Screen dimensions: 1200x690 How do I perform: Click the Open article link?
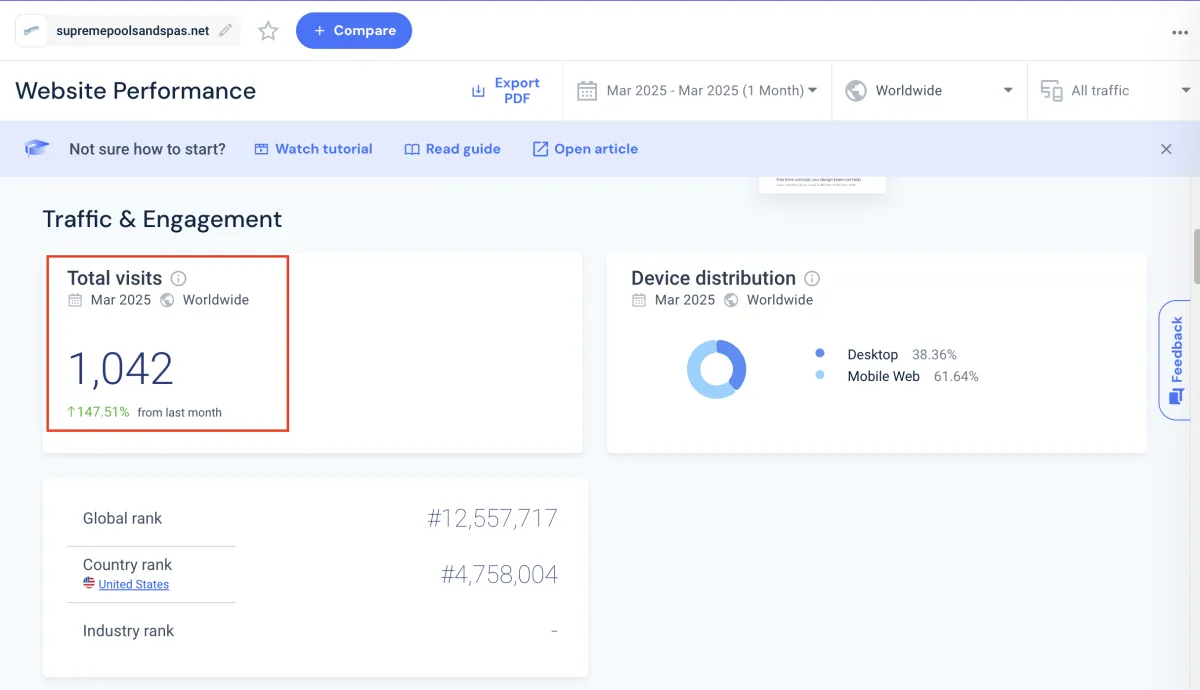585,149
